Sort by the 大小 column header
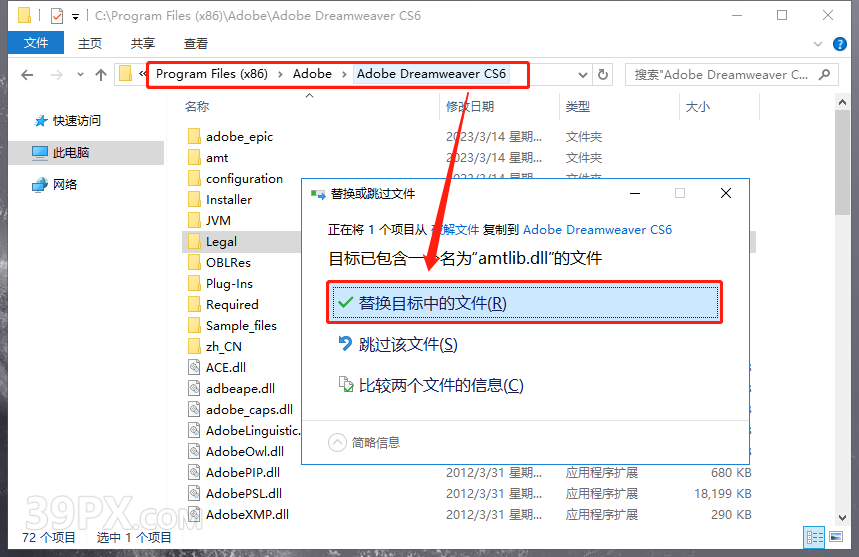859x557 pixels. click(x=698, y=106)
